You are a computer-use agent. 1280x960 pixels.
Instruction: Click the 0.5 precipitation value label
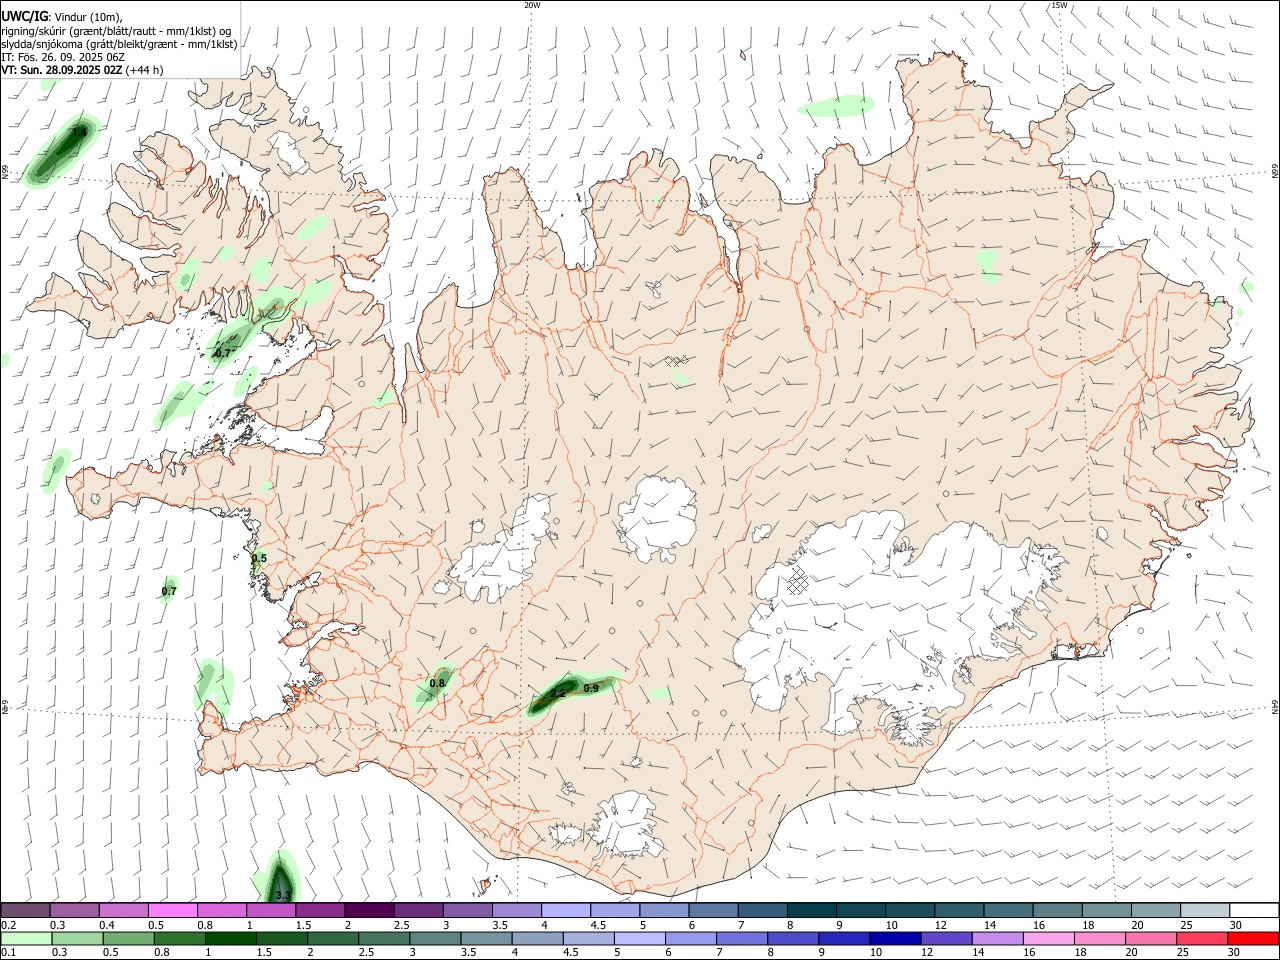pyautogui.click(x=259, y=558)
